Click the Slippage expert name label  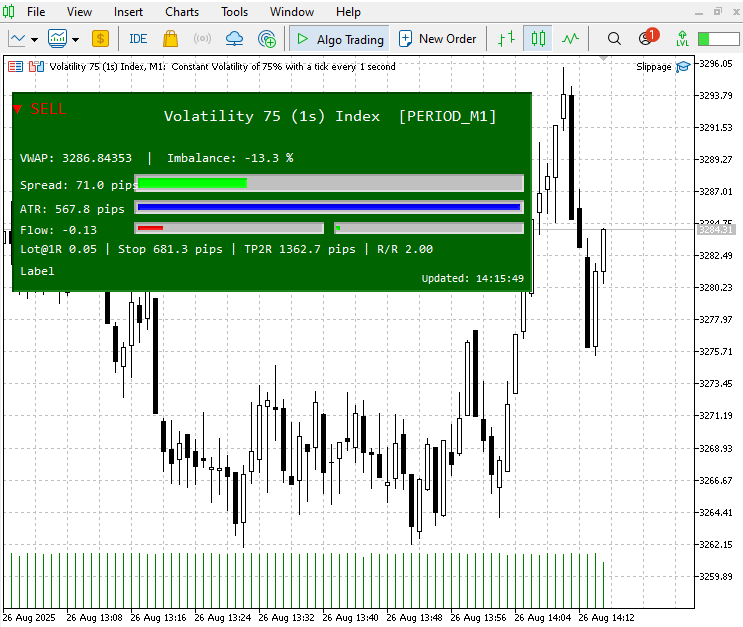[x=653, y=67]
